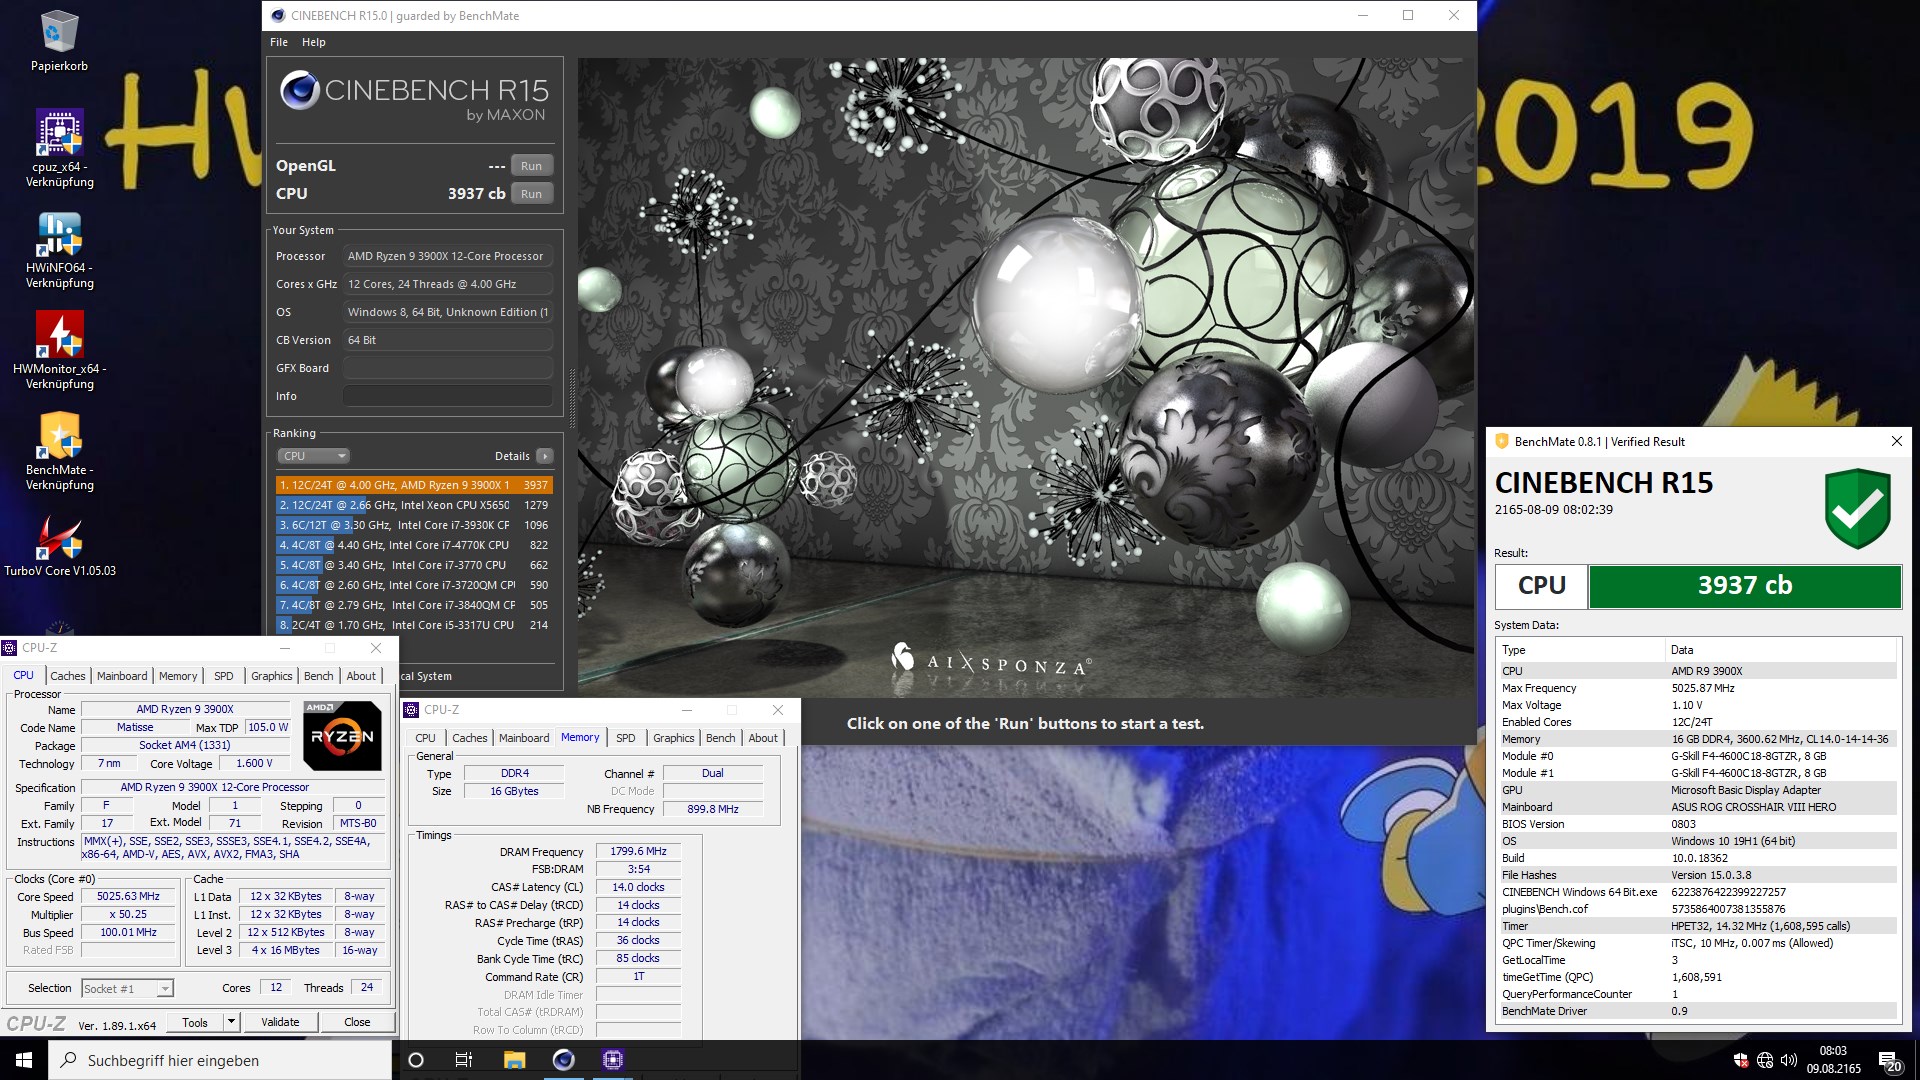Select ranking row Intel Core i7-3840QM

[x=414, y=605]
